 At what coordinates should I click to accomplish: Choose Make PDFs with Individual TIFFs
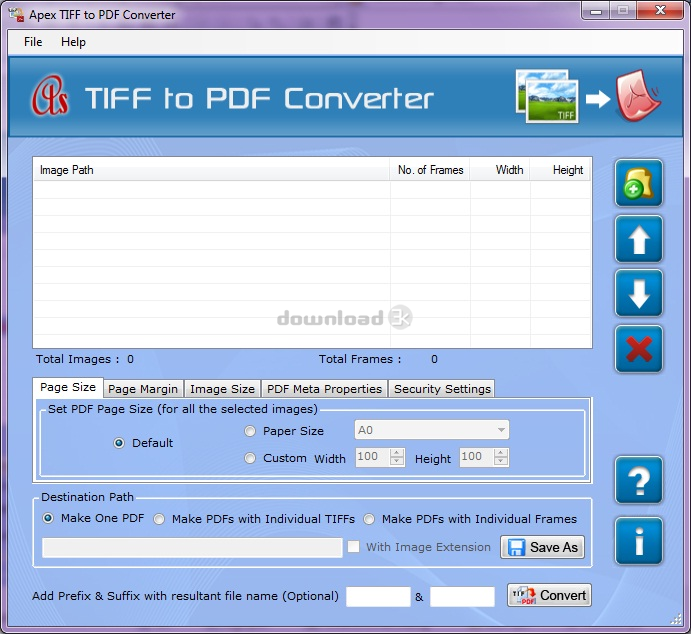pos(159,519)
